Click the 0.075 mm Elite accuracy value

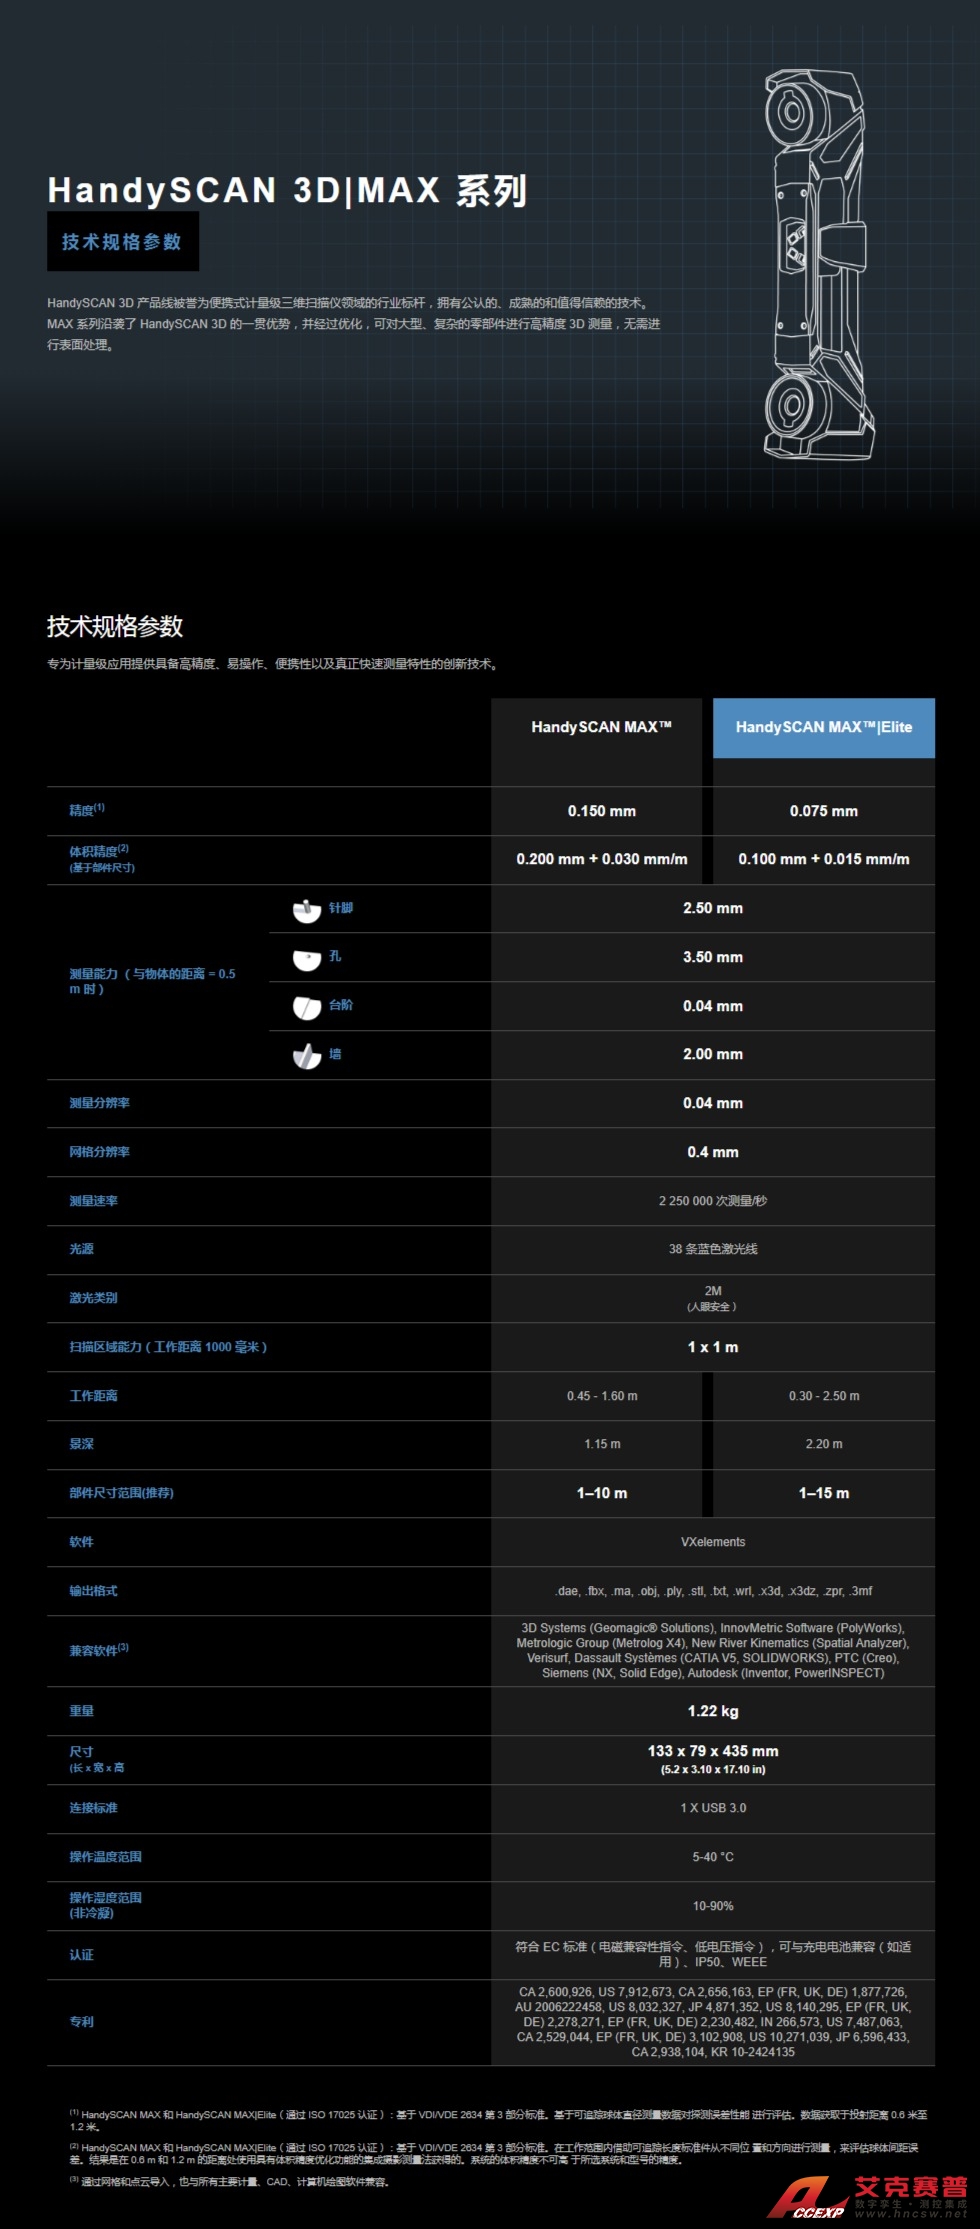823,811
